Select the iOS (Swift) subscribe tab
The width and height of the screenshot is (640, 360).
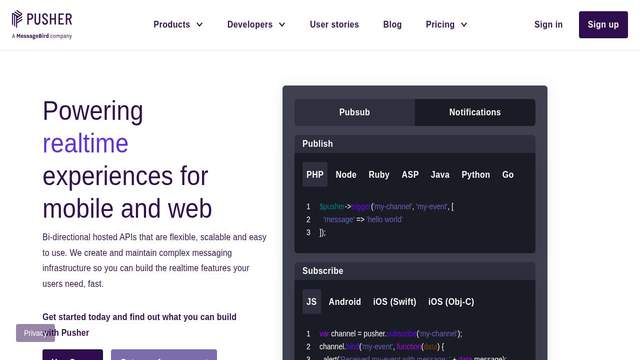(x=394, y=302)
